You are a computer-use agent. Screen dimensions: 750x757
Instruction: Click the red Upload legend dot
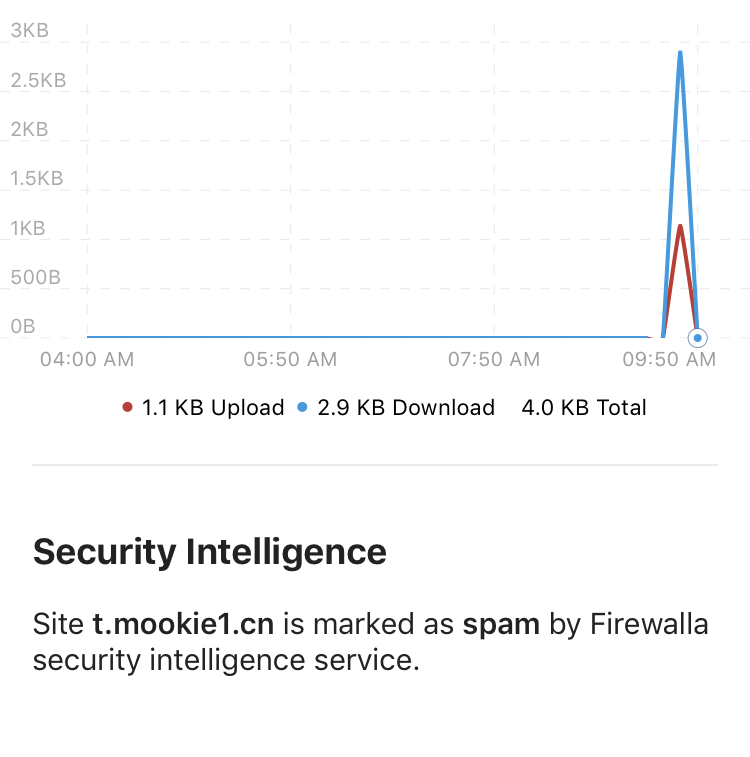point(127,407)
